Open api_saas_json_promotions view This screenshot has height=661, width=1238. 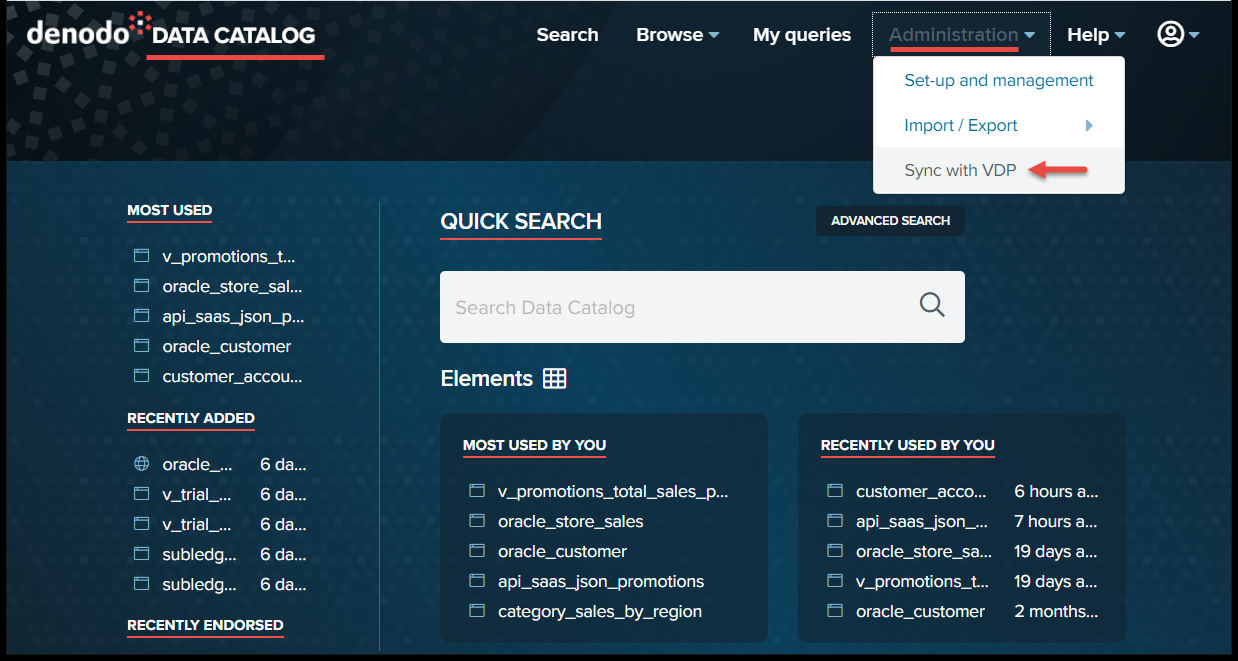(601, 581)
